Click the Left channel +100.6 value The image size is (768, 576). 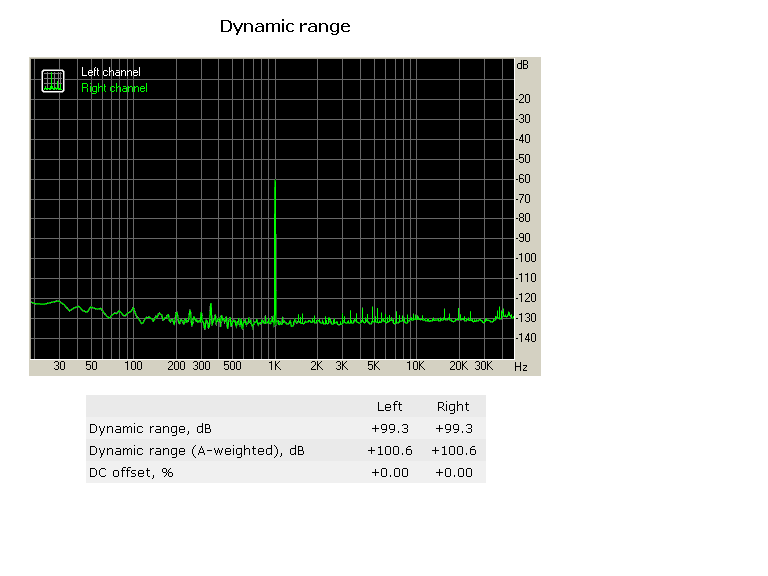point(390,451)
